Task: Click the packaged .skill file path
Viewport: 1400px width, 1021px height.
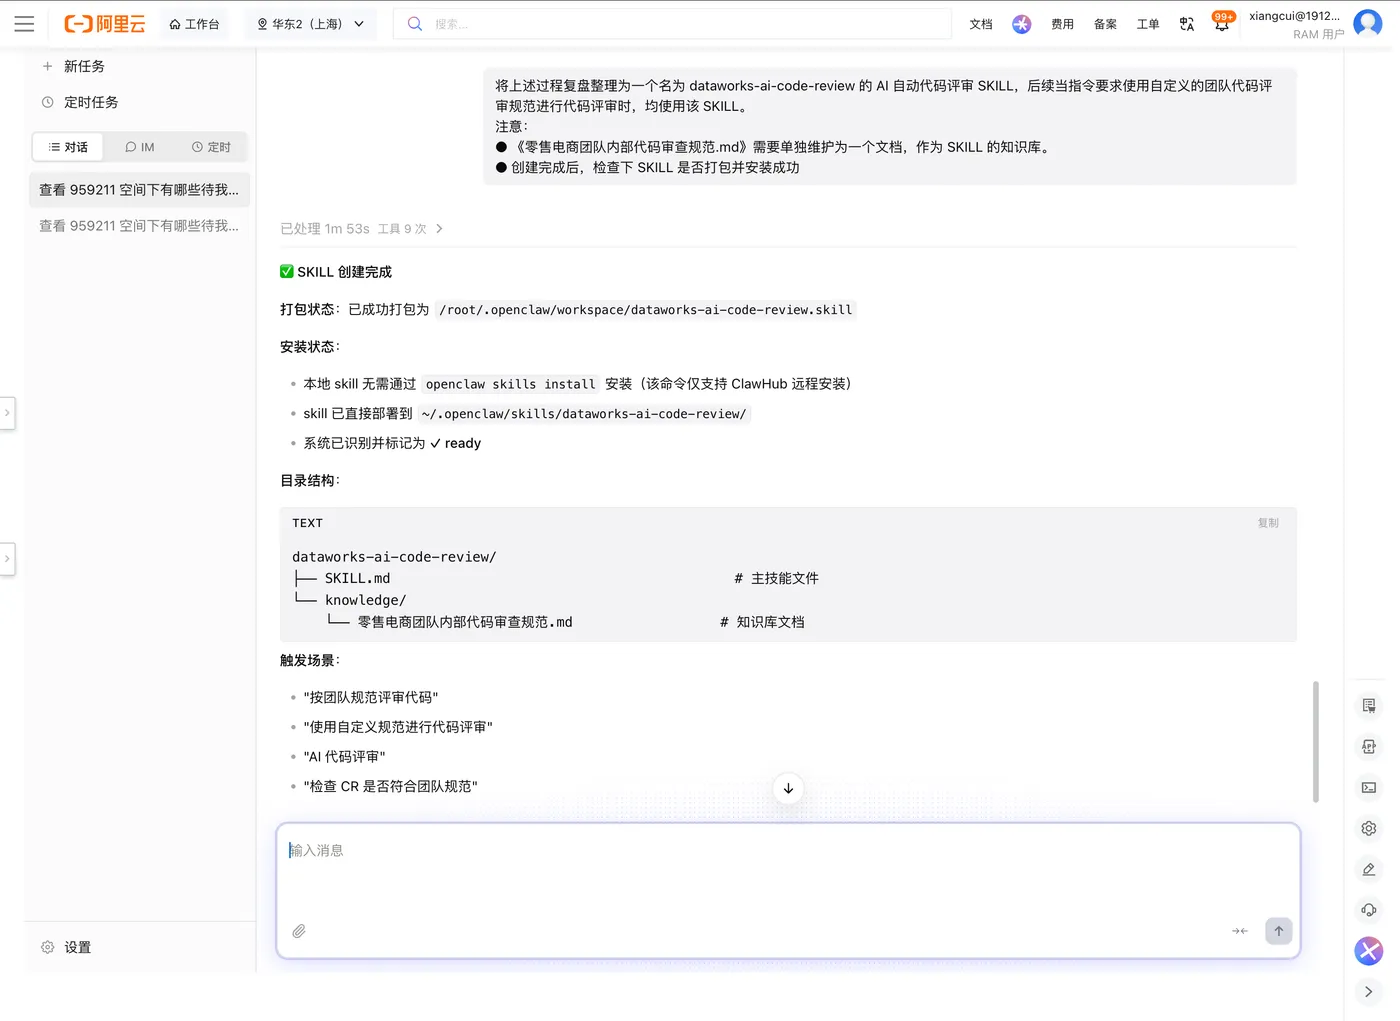Action: [x=646, y=310]
